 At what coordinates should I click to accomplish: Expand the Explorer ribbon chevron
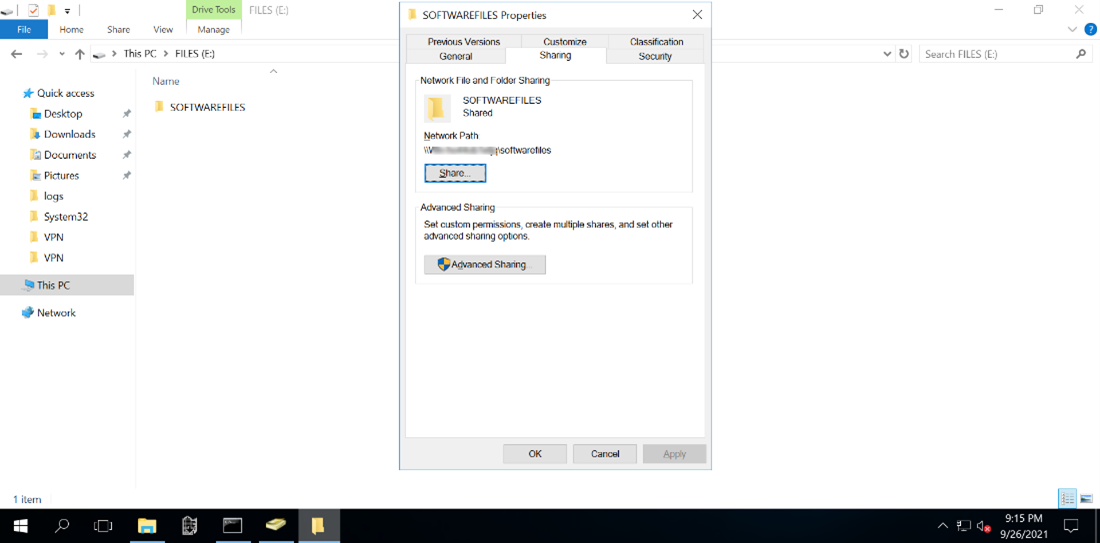point(1071,29)
